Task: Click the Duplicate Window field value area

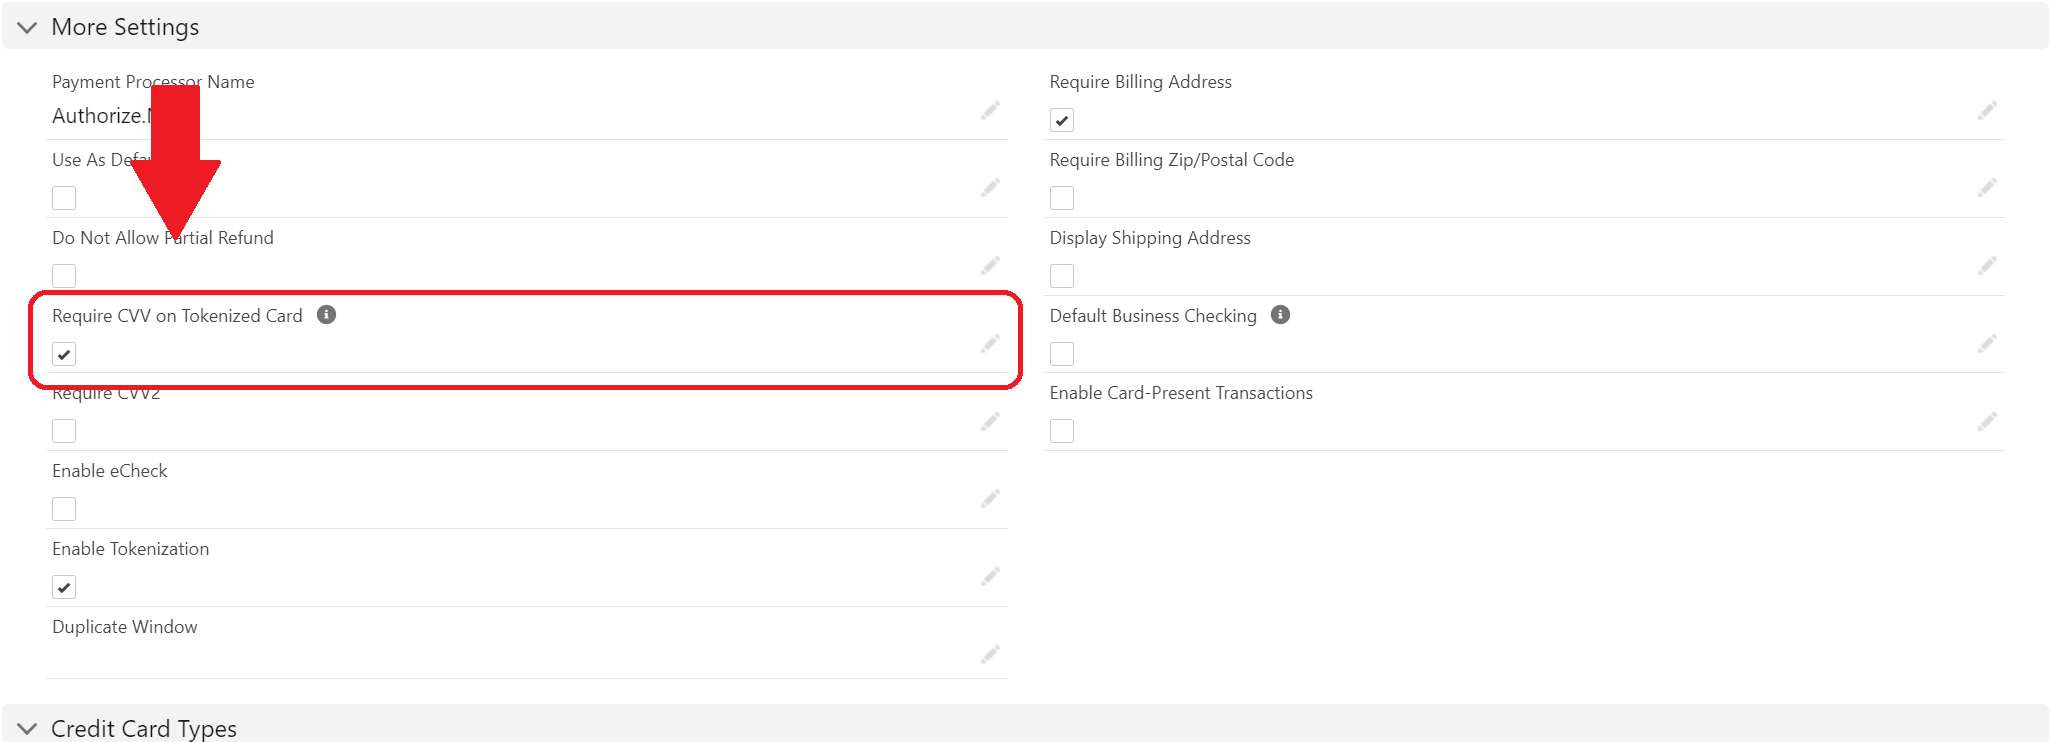Action: tap(500, 657)
